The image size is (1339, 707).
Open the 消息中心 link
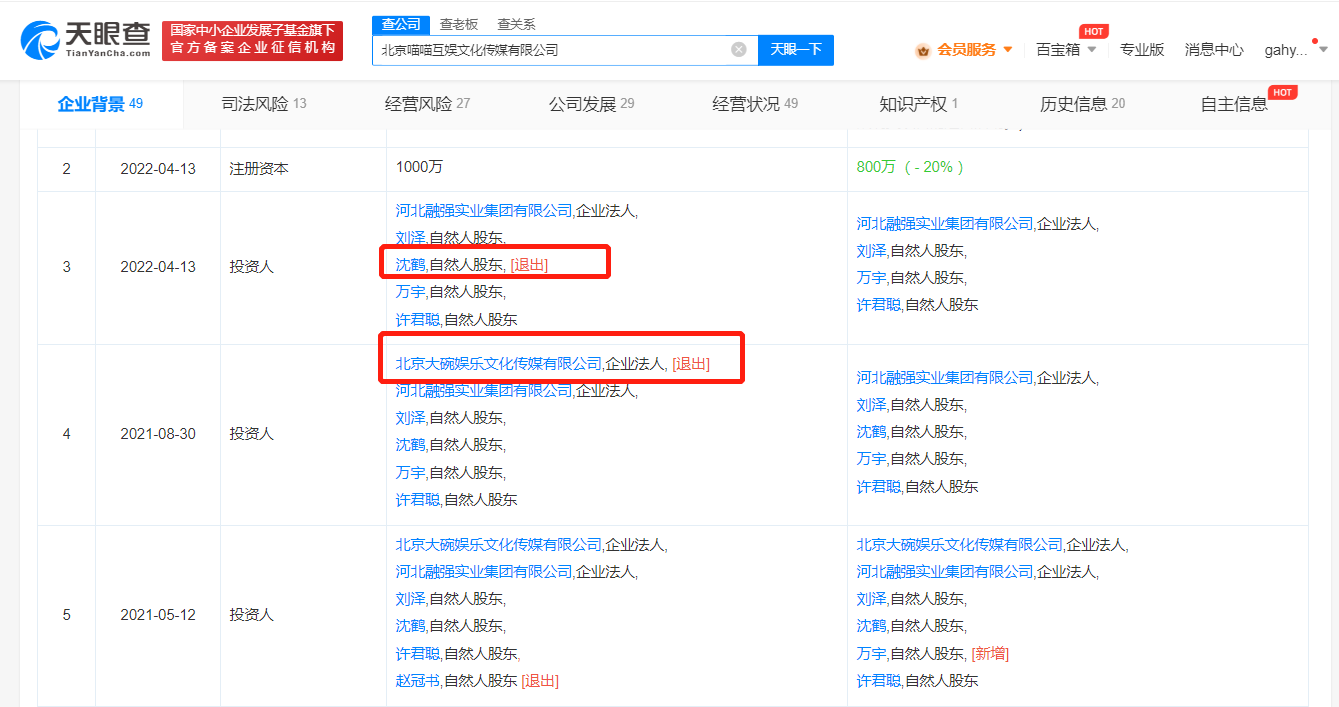click(x=1214, y=49)
